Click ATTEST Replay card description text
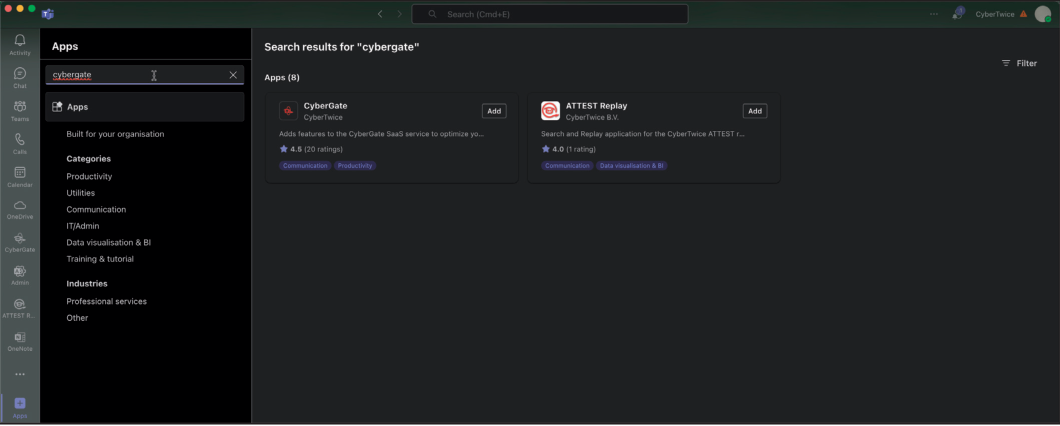 point(642,134)
